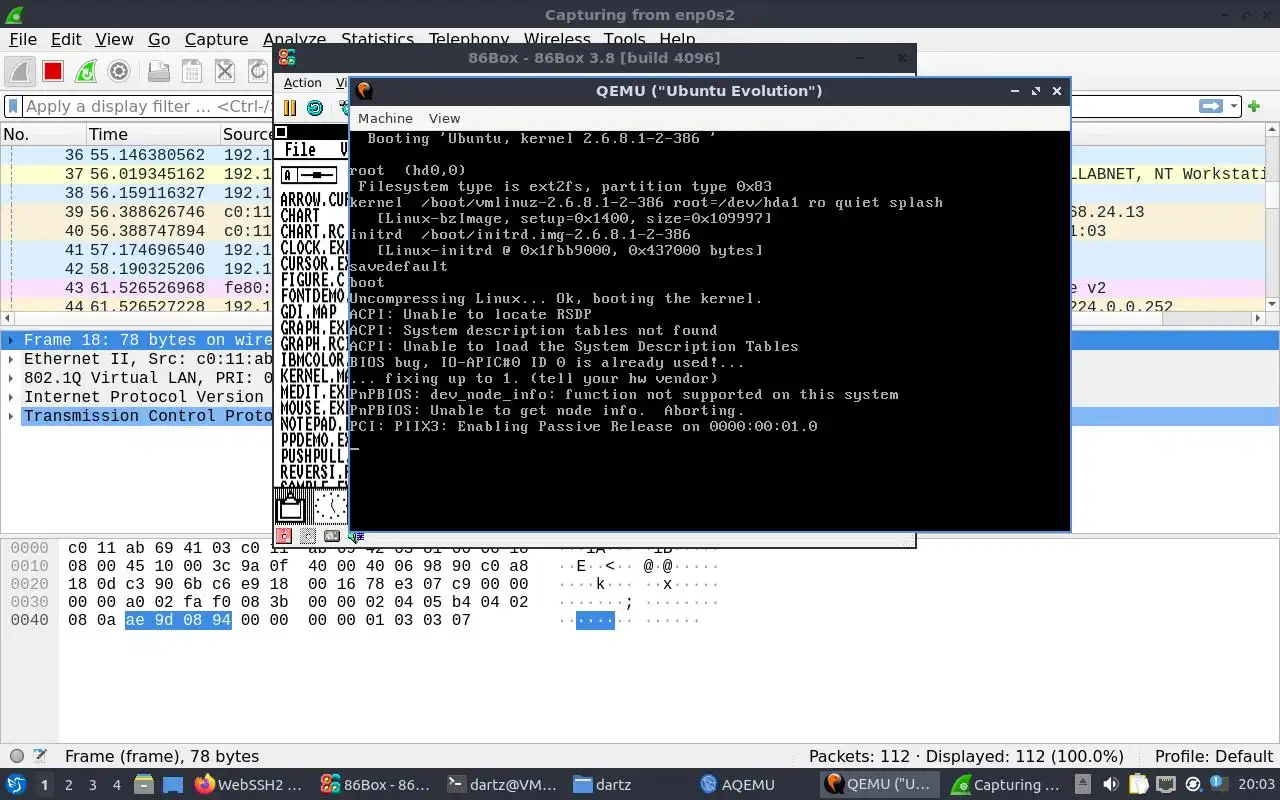1280x800 pixels.
Task: Open Wireshark capture options gear
Action: 119,71
